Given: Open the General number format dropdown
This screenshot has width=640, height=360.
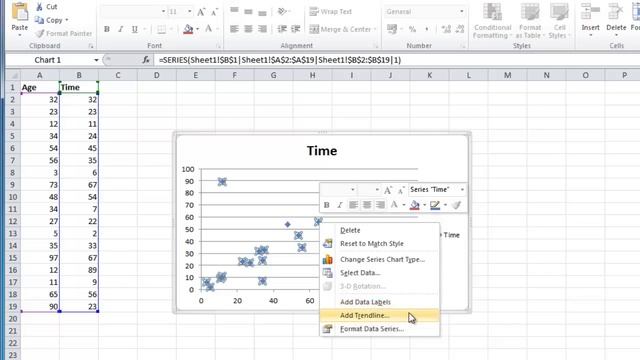Looking at the screenshot, I should pyautogui.click(x=462, y=12).
